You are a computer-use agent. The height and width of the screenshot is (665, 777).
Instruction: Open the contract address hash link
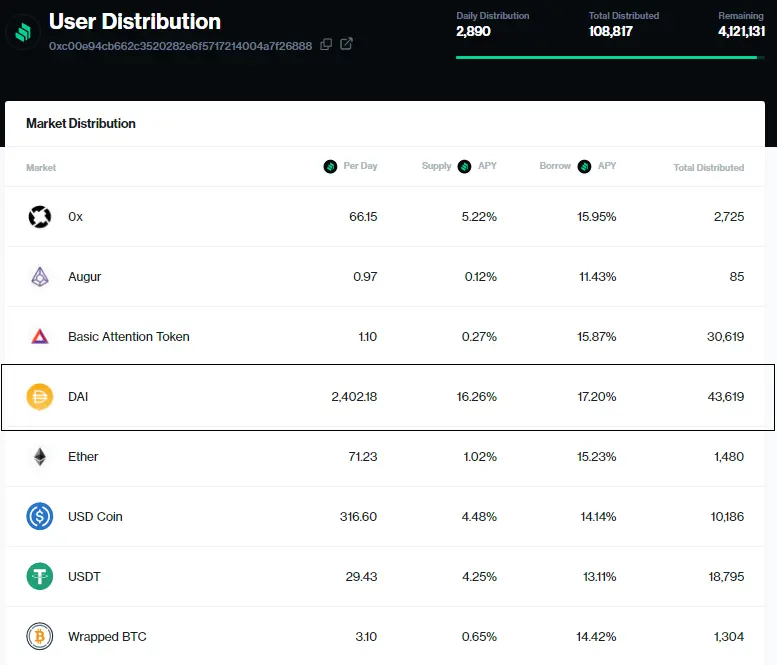click(180, 46)
